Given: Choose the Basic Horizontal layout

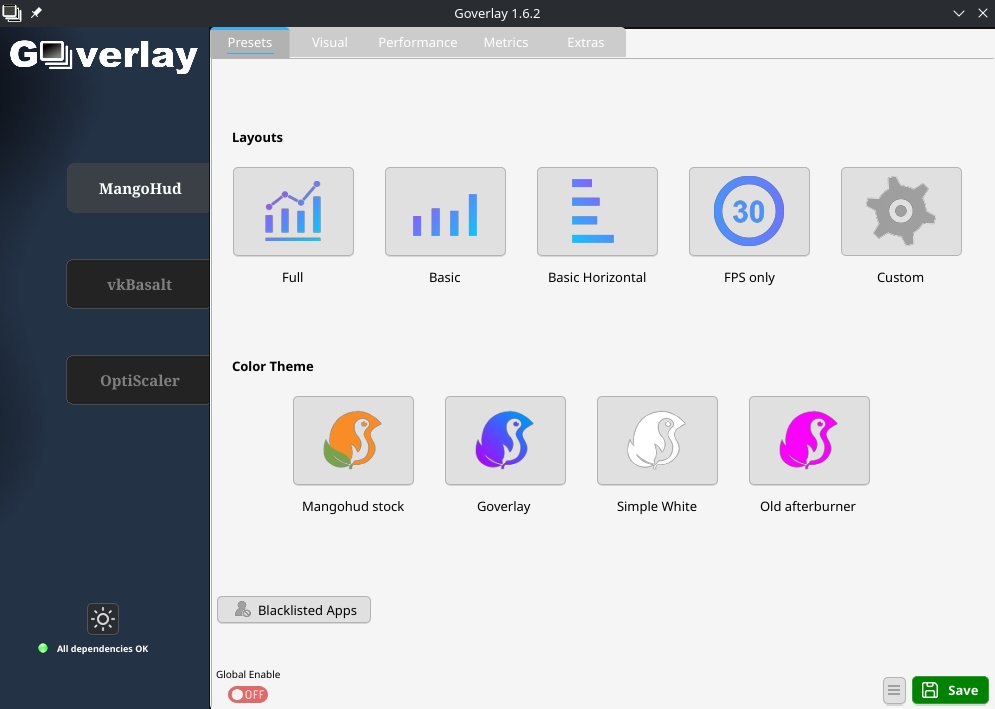Looking at the screenshot, I should 597,211.
